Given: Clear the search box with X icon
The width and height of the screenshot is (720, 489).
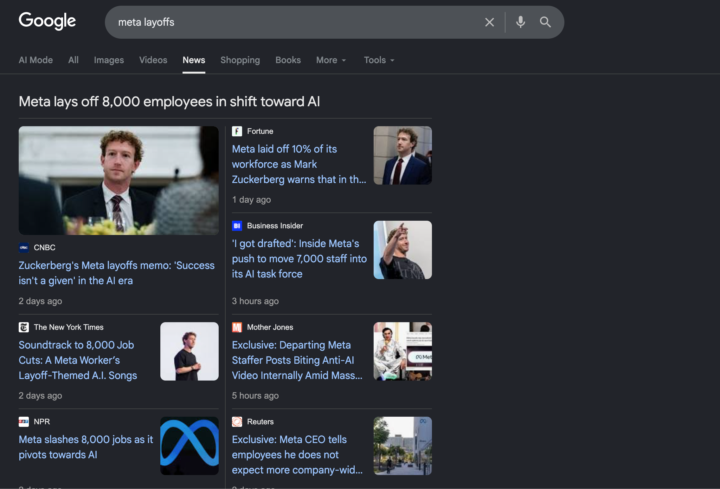Looking at the screenshot, I should [489, 22].
